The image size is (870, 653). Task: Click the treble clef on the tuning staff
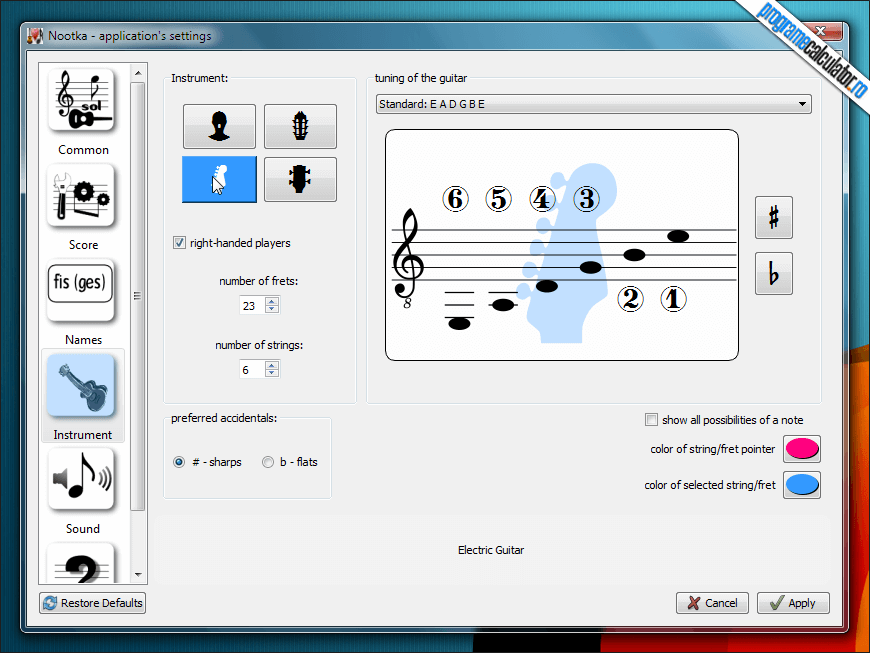tap(408, 258)
